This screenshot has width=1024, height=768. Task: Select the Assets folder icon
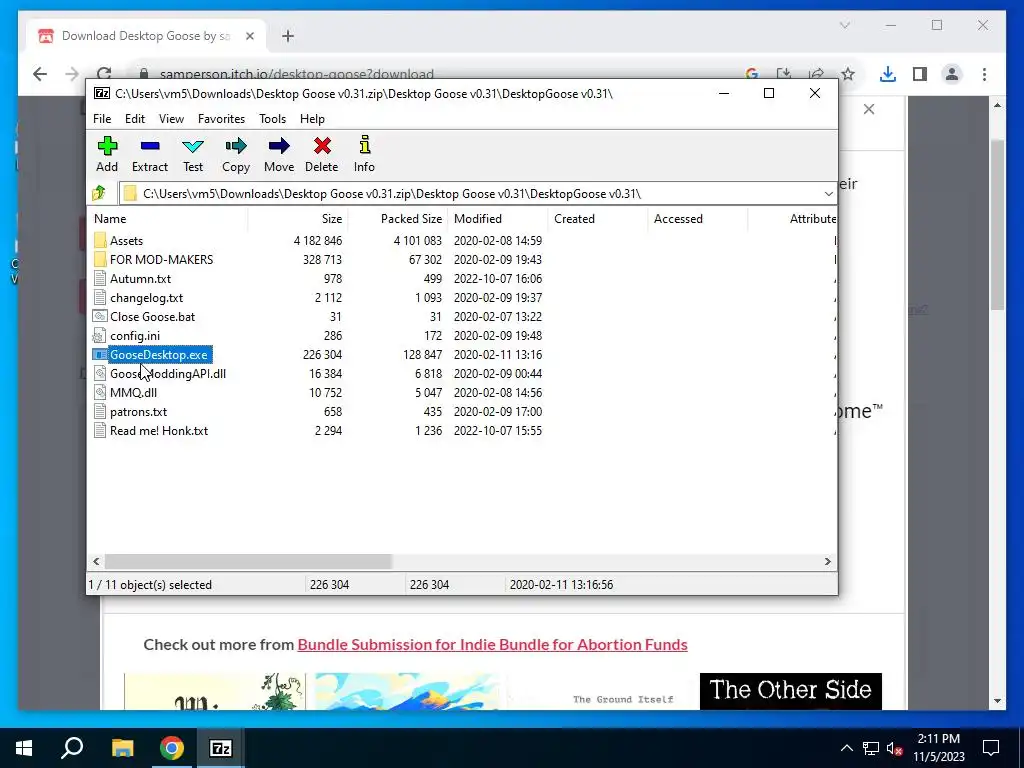(x=100, y=240)
